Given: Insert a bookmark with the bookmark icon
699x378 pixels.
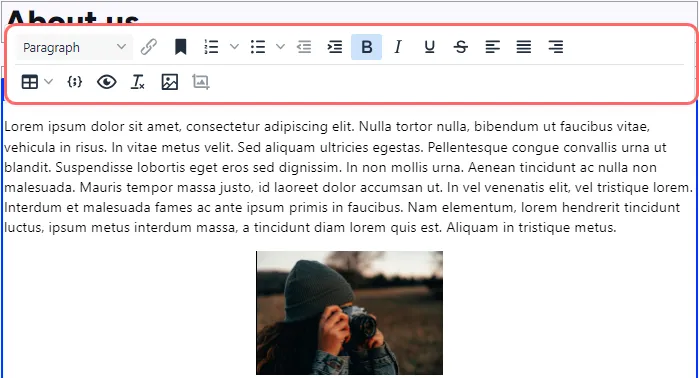Looking at the screenshot, I should tap(181, 47).
